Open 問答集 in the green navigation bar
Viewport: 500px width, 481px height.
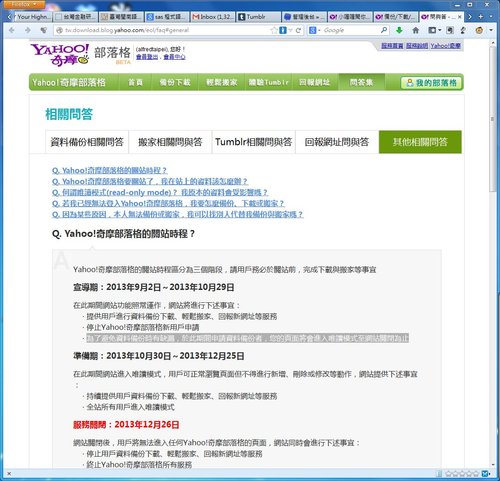pyautogui.click(x=361, y=82)
